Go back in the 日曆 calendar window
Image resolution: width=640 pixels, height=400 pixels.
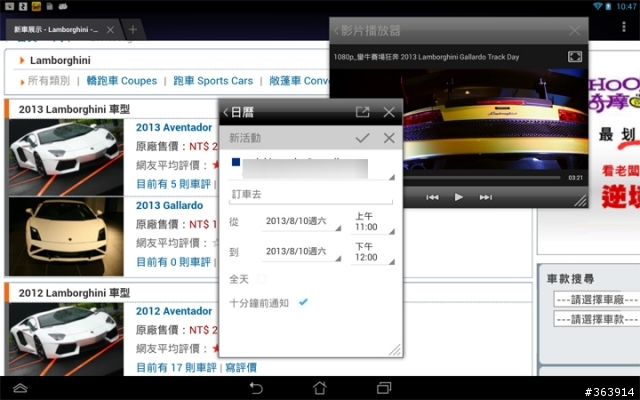pyautogui.click(x=225, y=112)
